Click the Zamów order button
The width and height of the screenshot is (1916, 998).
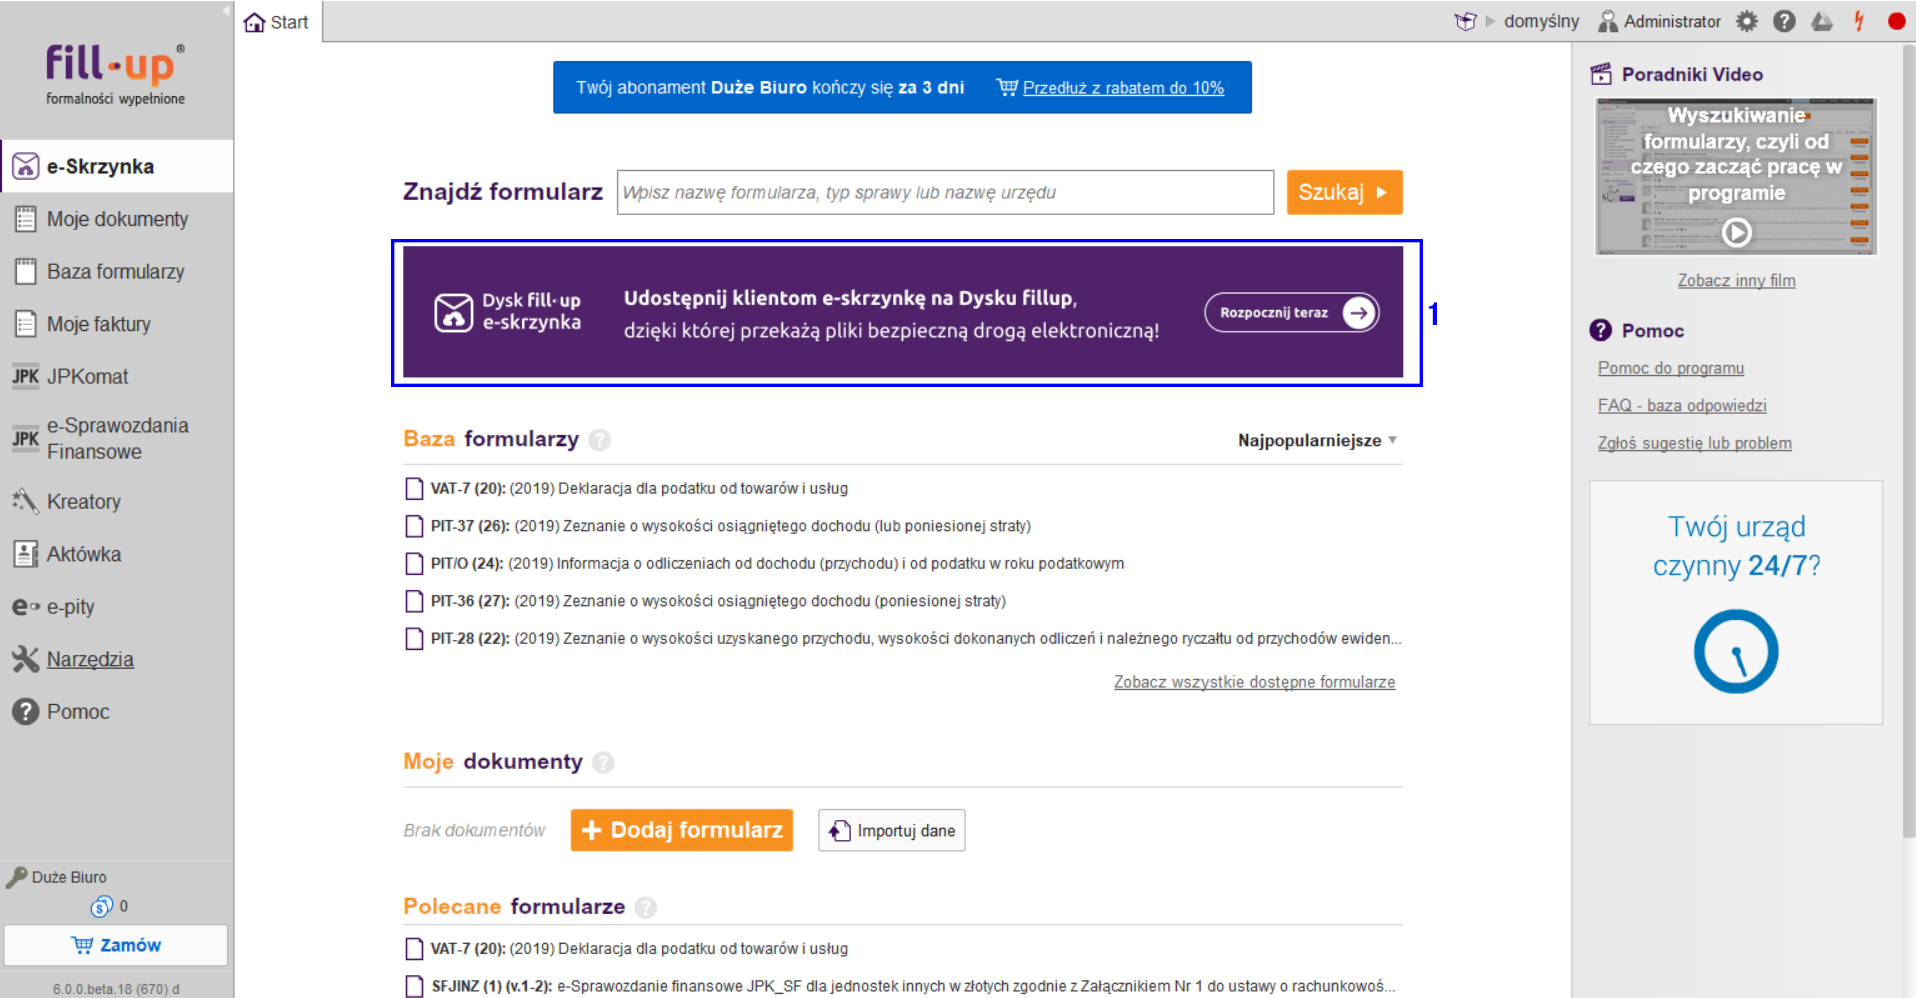pos(116,945)
